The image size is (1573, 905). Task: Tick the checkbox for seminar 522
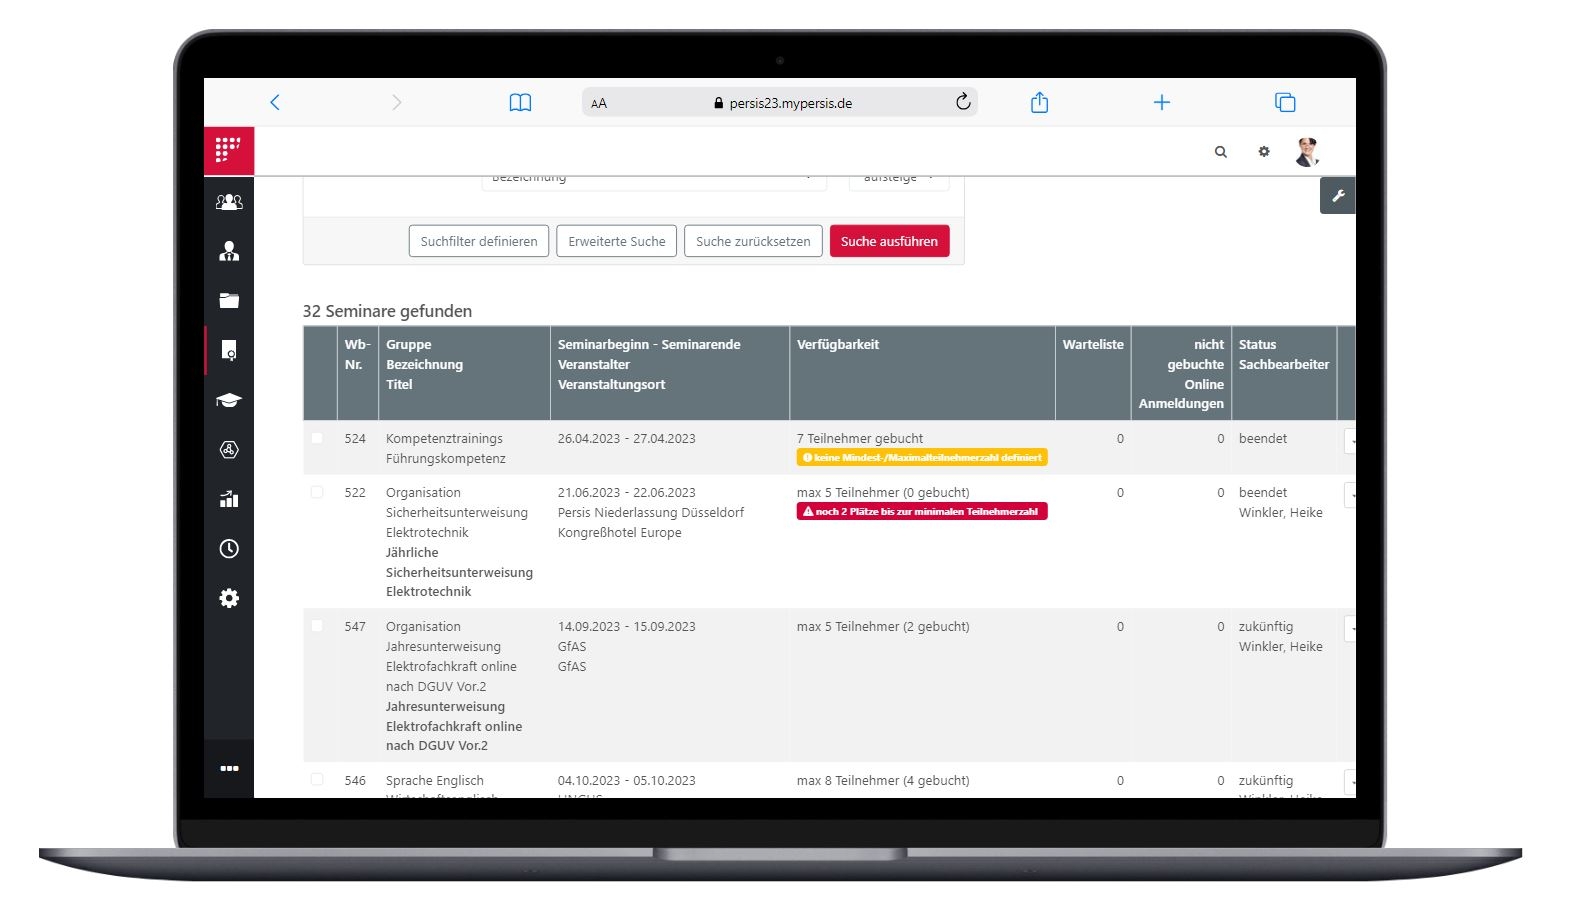coord(317,492)
